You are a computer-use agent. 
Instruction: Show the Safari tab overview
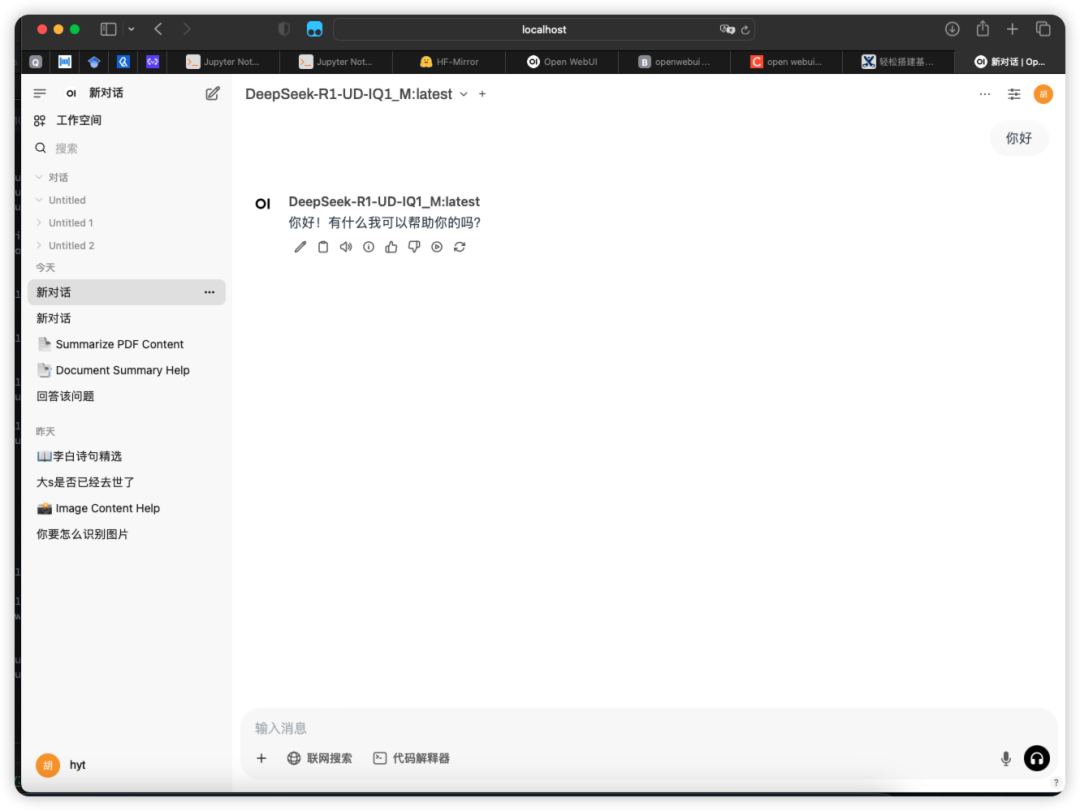1043,29
